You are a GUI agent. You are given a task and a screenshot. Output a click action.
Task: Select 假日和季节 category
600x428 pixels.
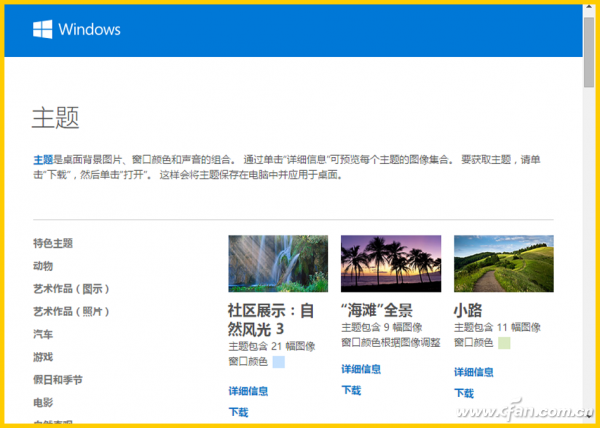[58, 380]
